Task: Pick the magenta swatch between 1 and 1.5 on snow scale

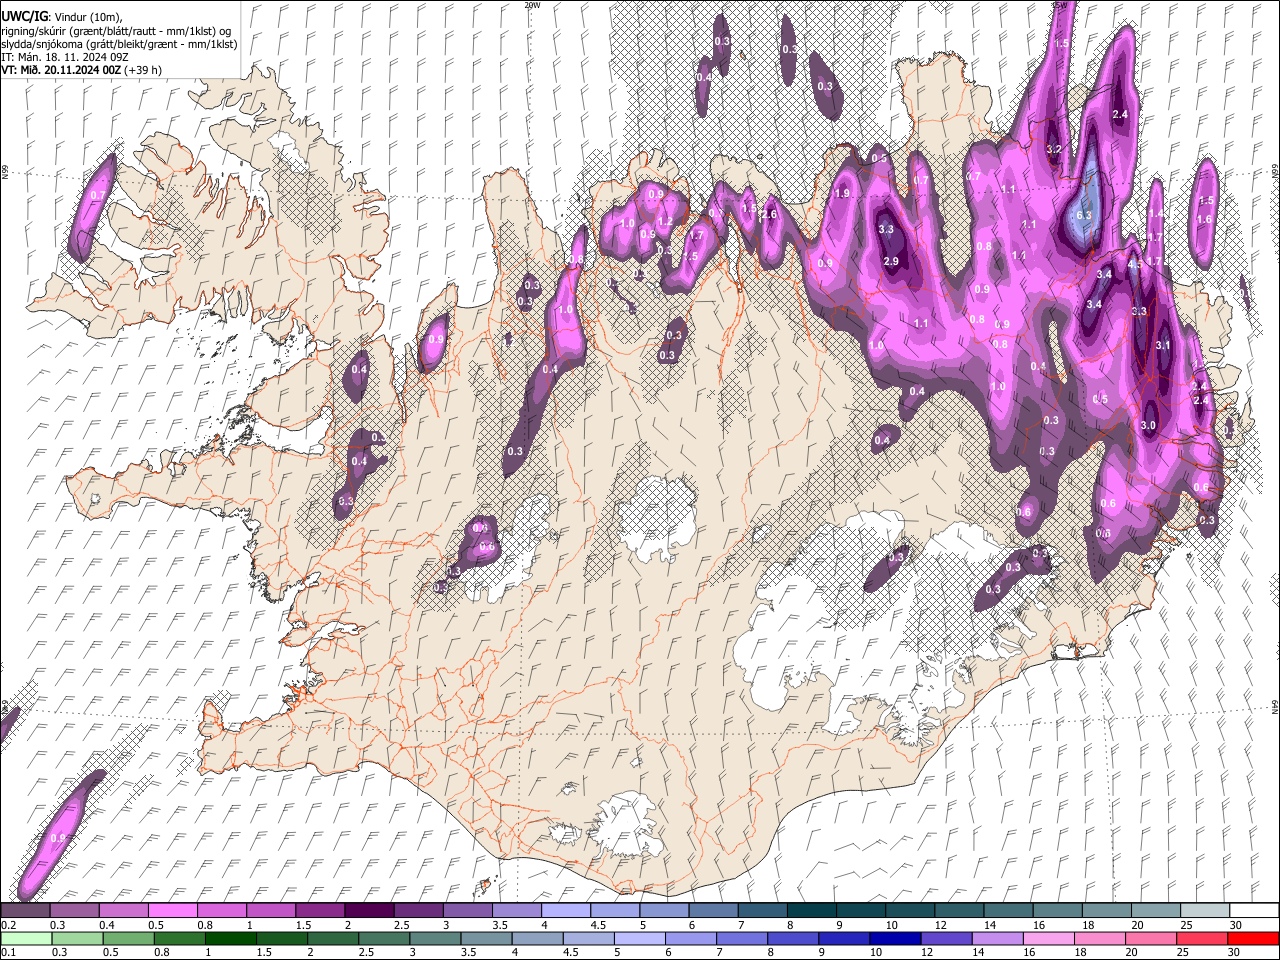Action: [270, 910]
